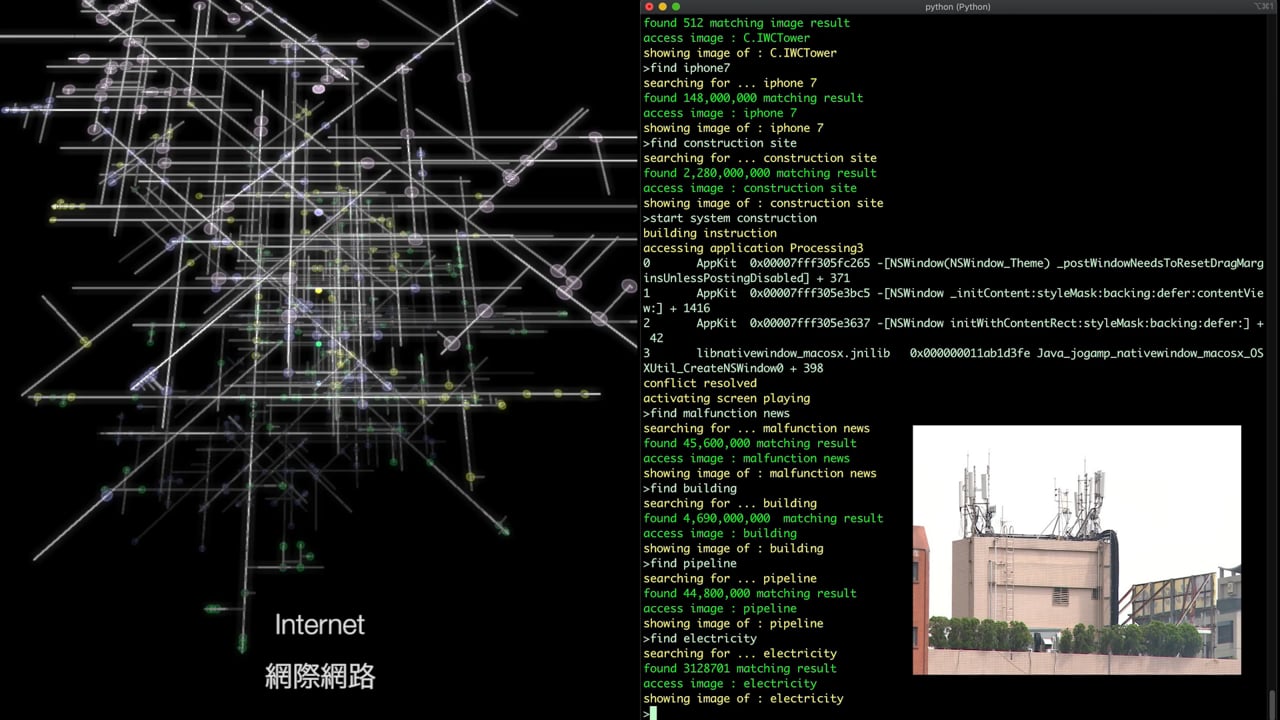Click '>start system construction' command

tap(730, 218)
